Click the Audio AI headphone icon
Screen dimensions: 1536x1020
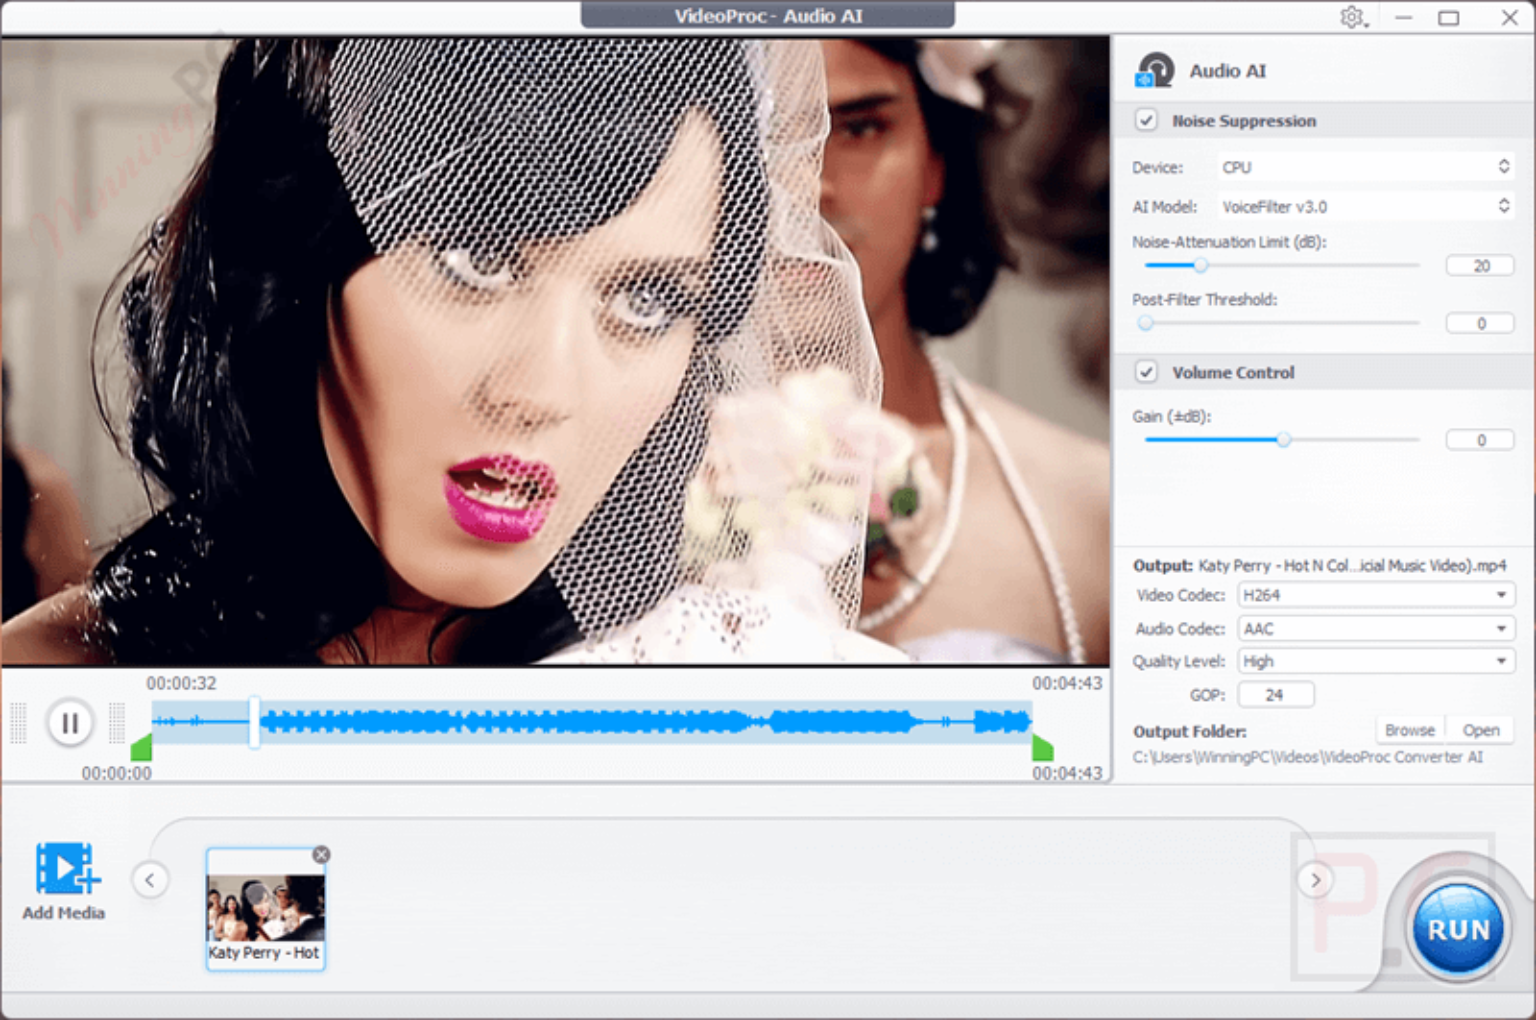point(1155,71)
